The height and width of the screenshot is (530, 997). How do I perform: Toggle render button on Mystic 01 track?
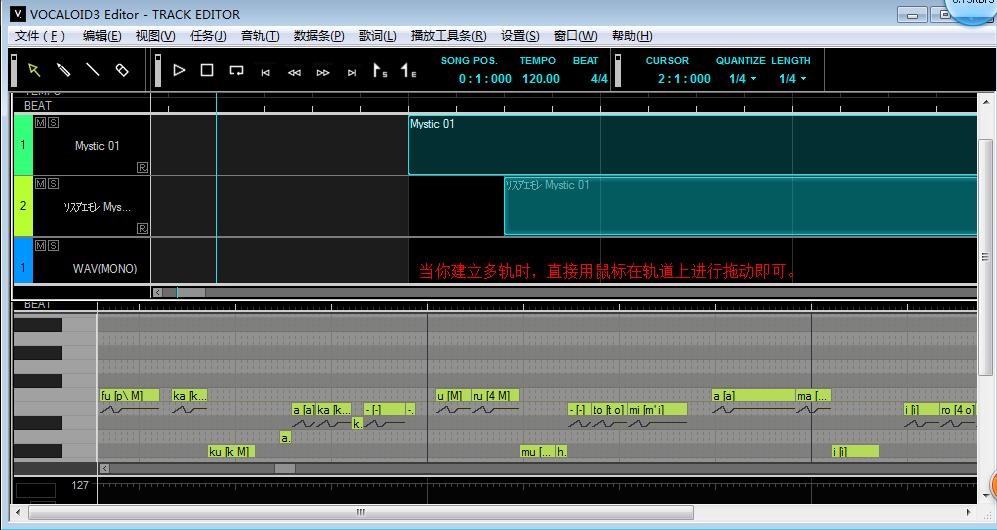(x=142, y=167)
